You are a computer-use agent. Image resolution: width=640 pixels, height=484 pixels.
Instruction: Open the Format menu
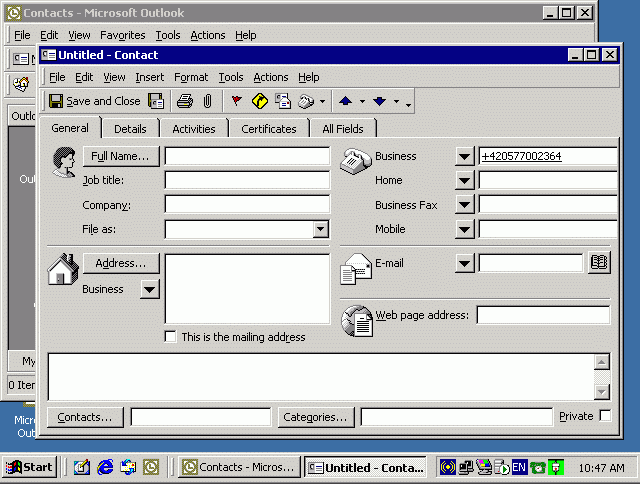pyautogui.click(x=191, y=77)
